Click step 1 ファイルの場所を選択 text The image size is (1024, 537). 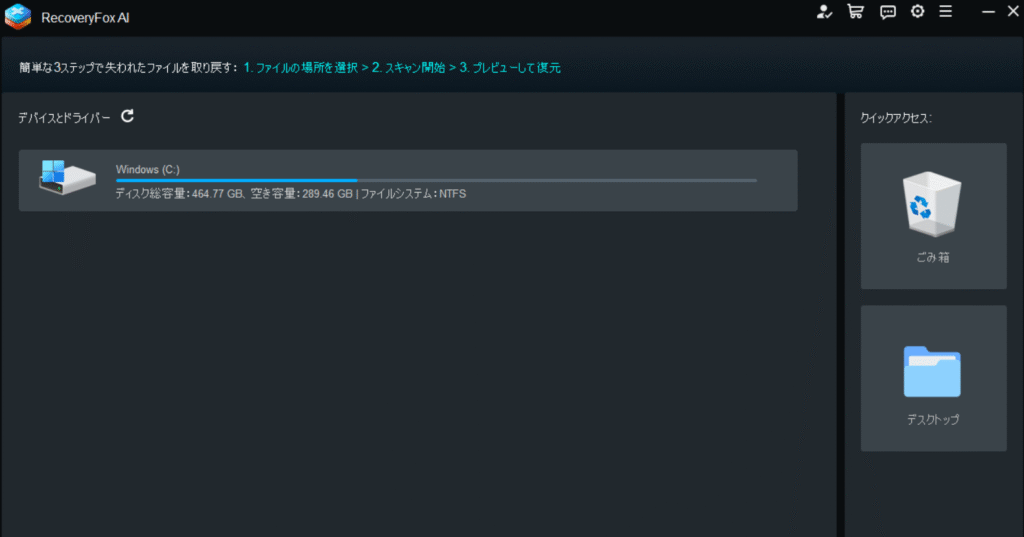[x=300, y=68]
